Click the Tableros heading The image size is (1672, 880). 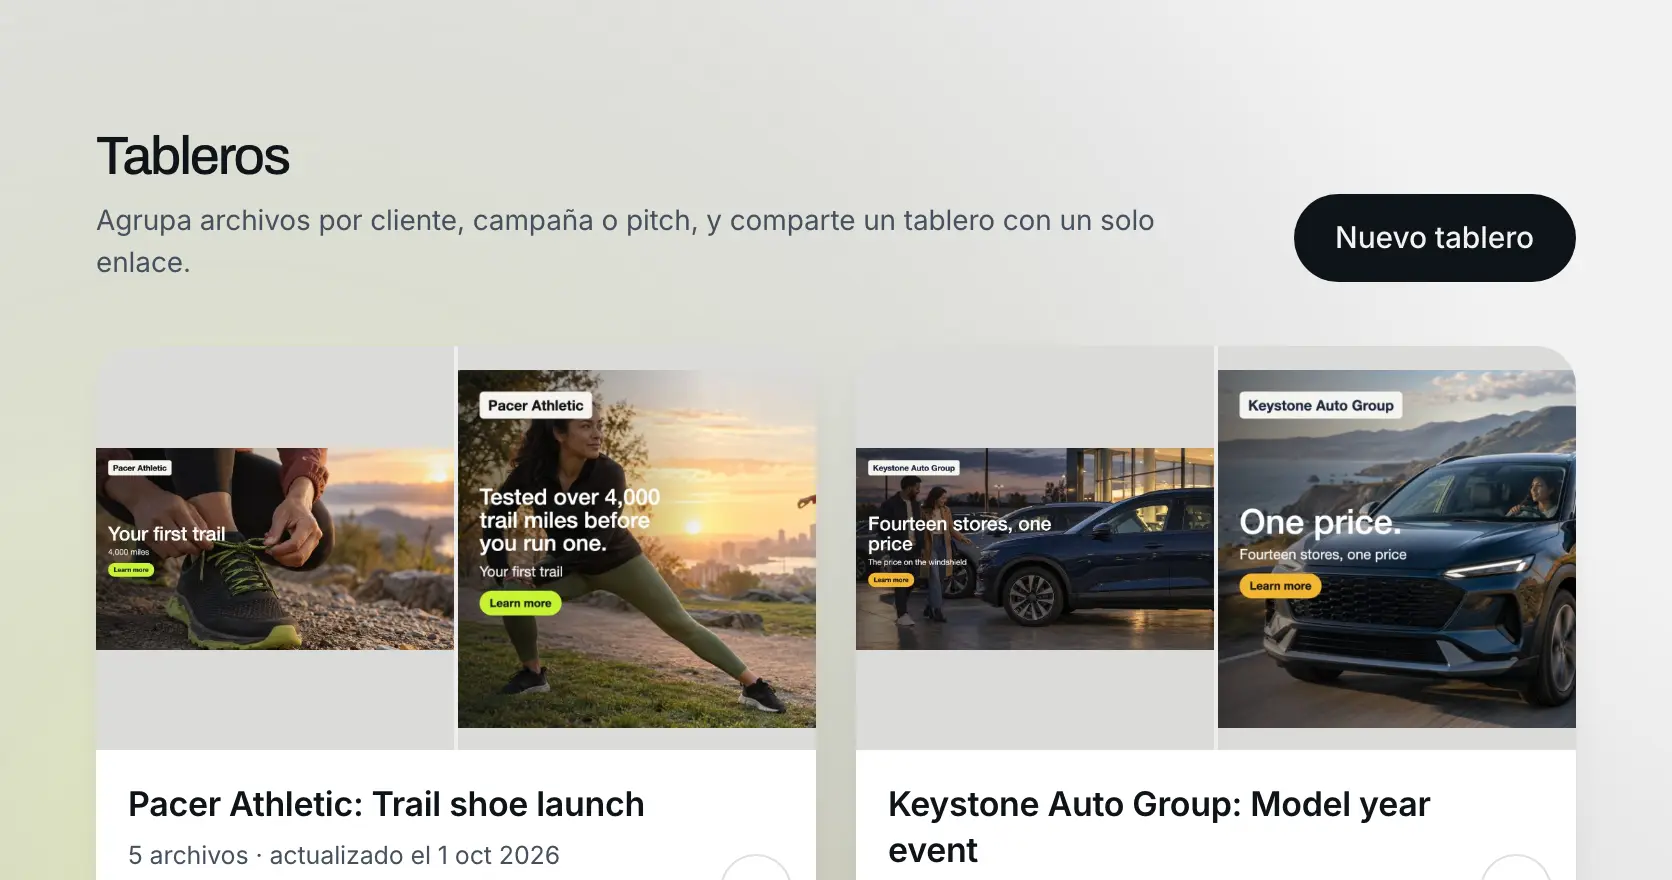point(193,157)
